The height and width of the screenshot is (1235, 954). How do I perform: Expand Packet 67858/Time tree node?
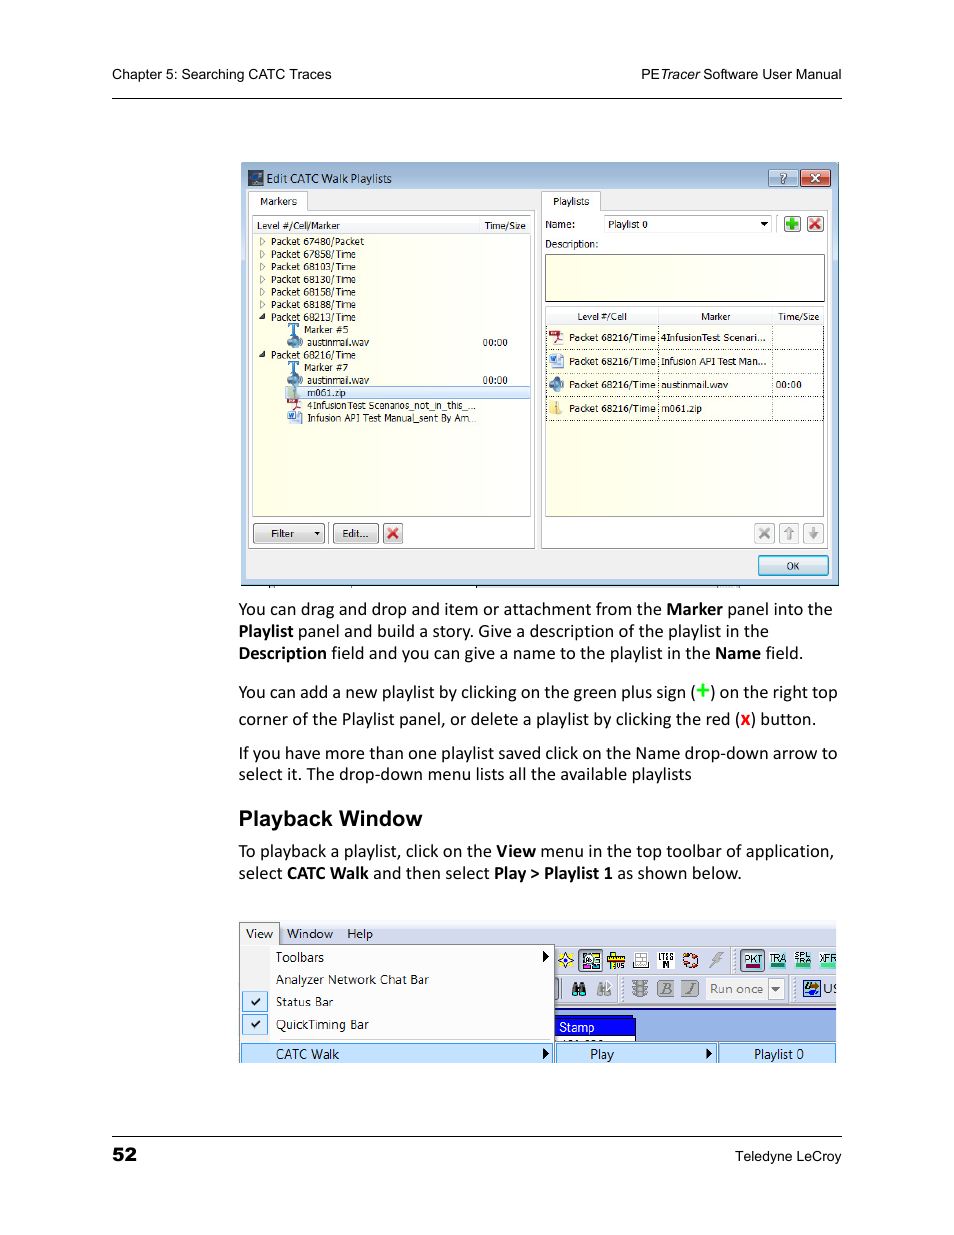[x=263, y=254]
